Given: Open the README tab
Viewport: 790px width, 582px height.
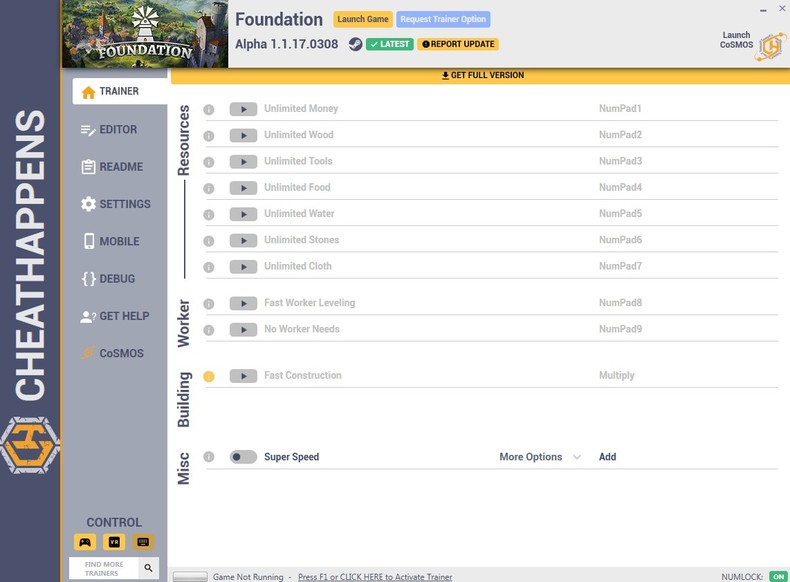Looking at the screenshot, I should pyautogui.click(x=112, y=167).
